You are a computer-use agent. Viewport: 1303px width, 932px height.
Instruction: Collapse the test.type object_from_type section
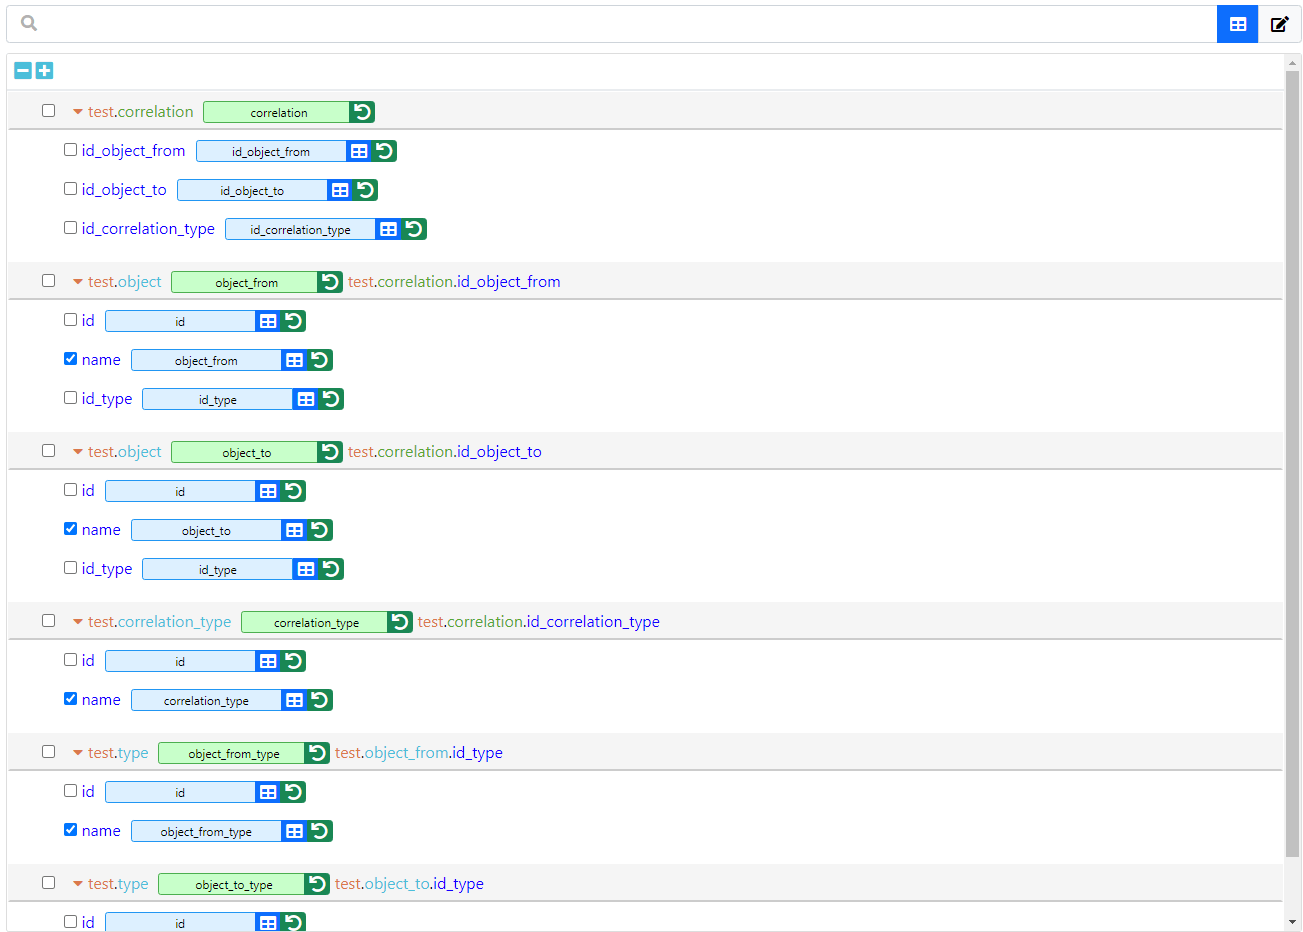(x=78, y=752)
